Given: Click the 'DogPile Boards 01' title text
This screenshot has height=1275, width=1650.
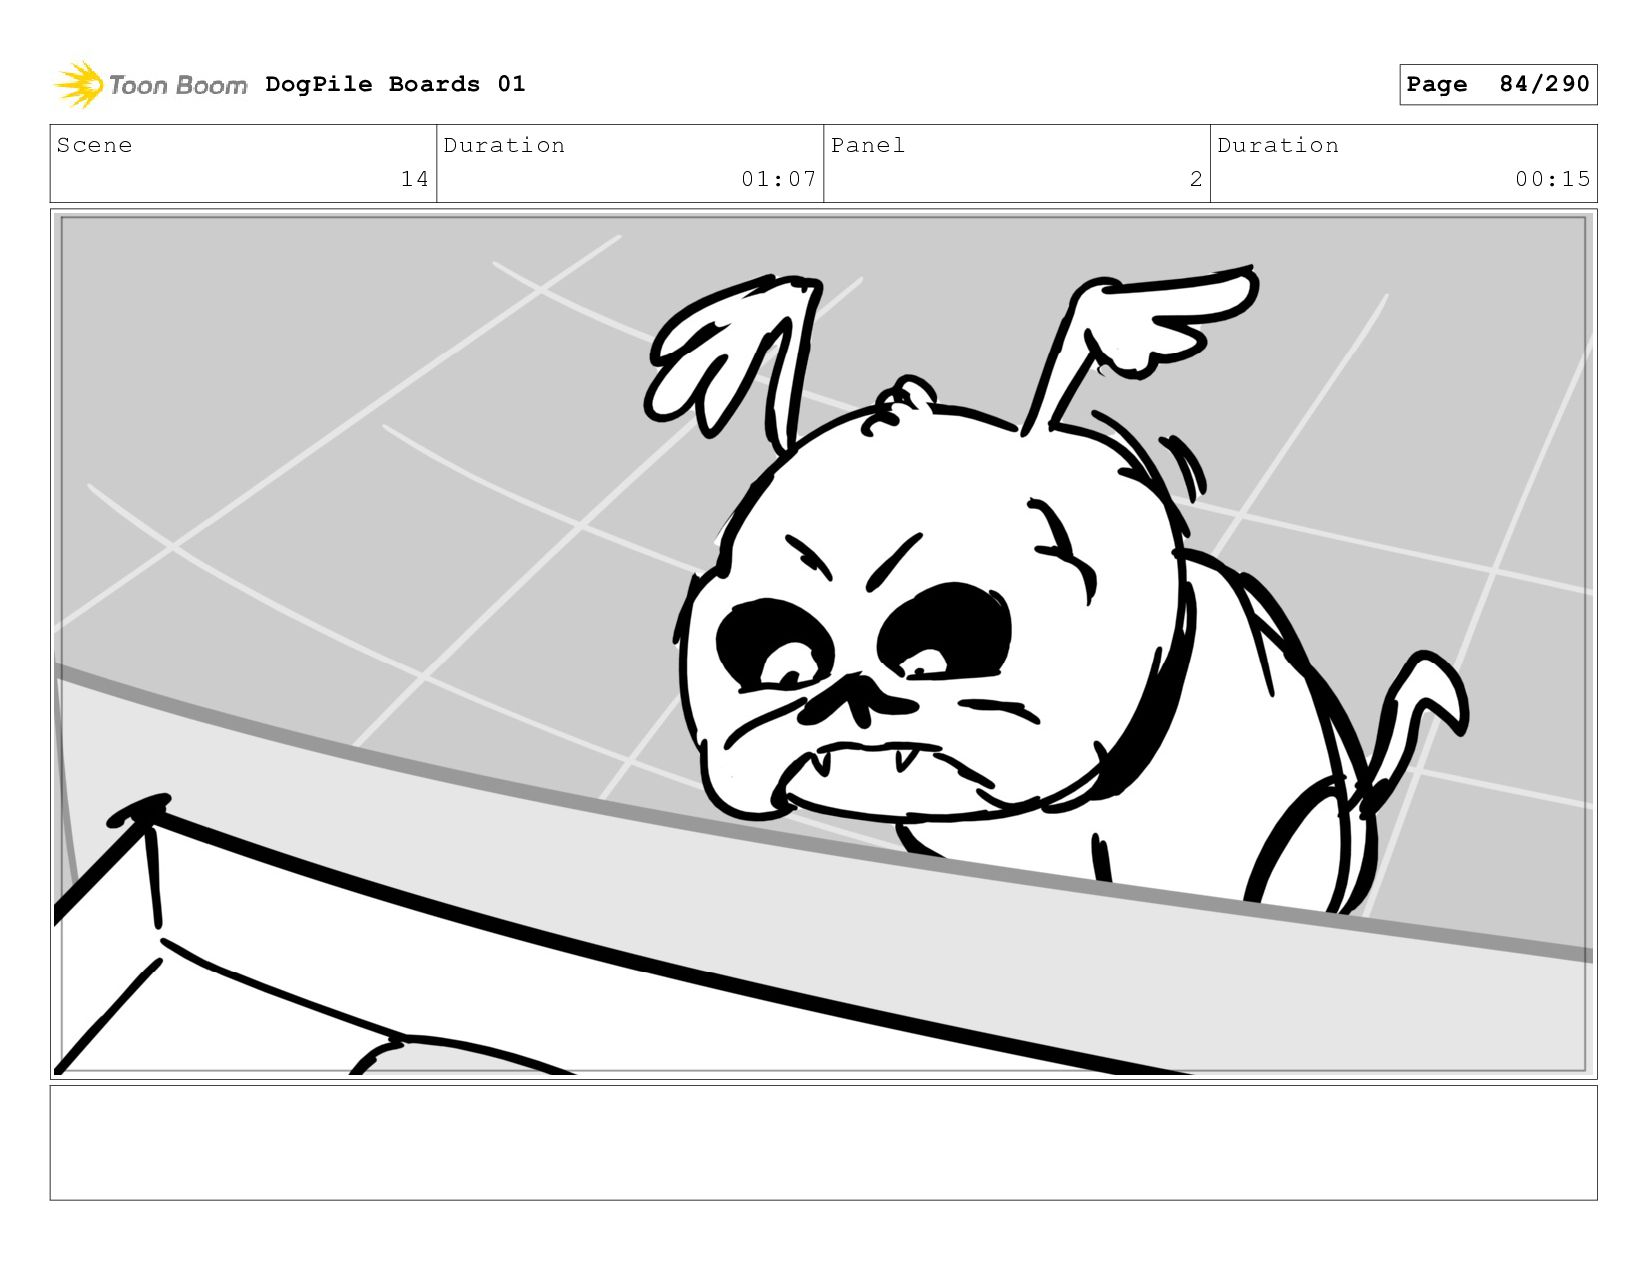Looking at the screenshot, I should click(x=395, y=84).
